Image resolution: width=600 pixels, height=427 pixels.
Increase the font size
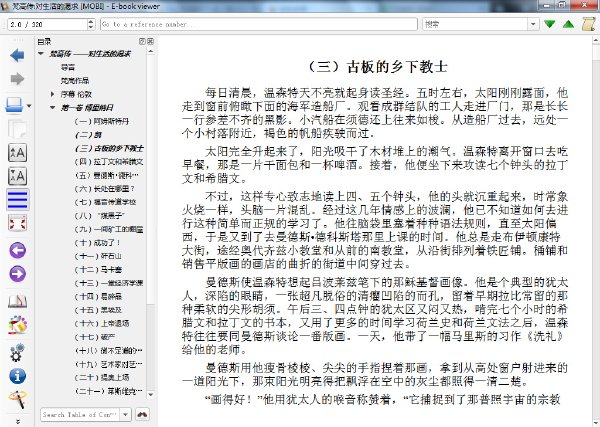pos(17,153)
